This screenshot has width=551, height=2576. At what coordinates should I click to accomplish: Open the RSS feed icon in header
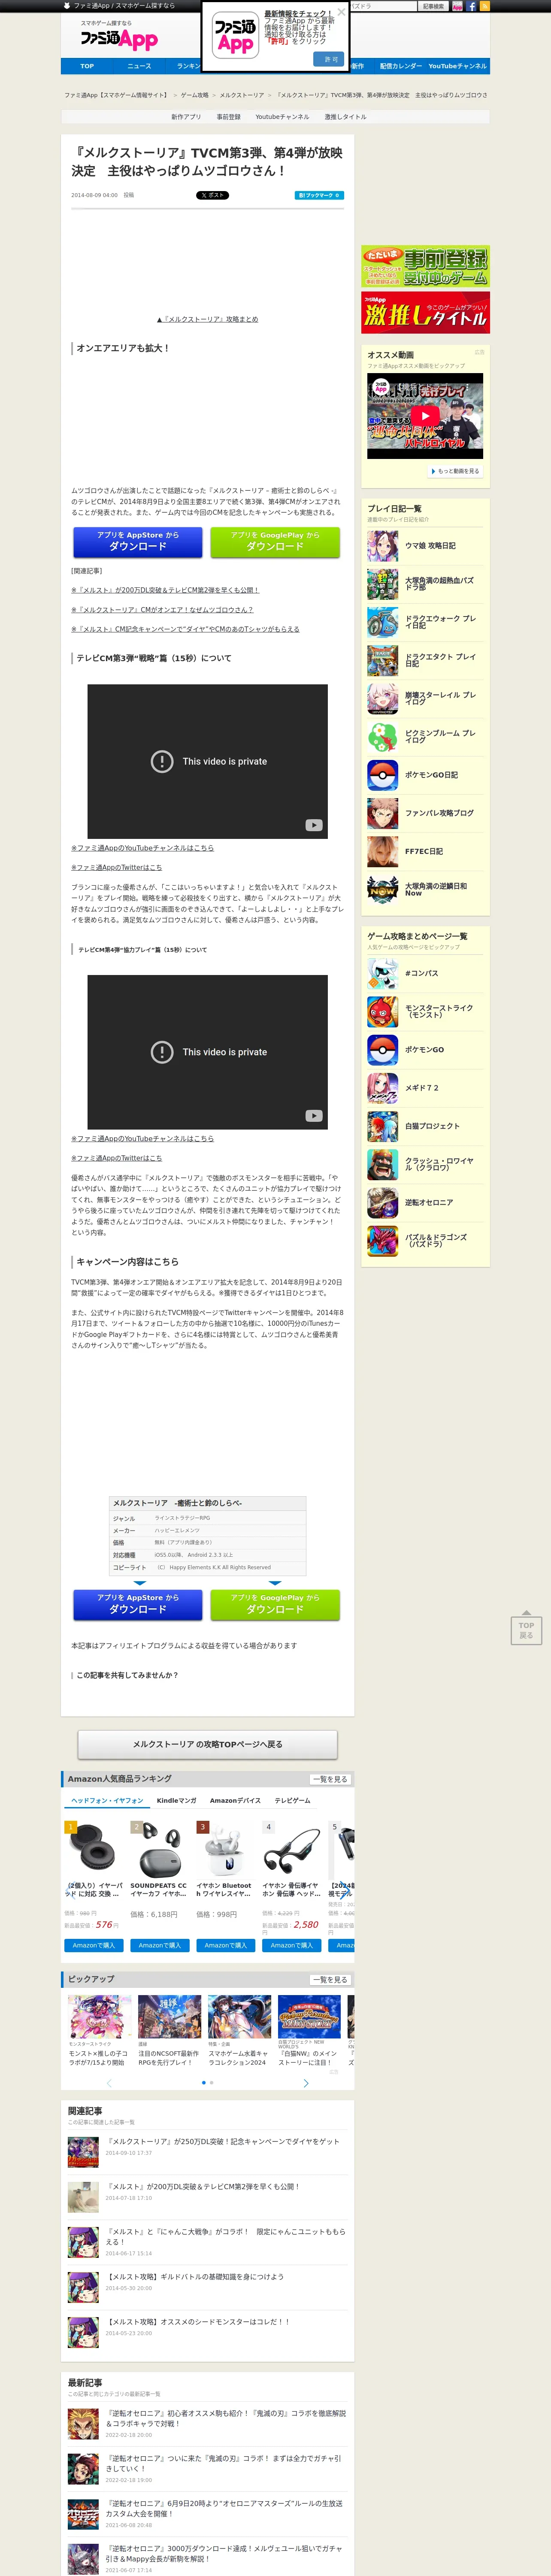[485, 6]
